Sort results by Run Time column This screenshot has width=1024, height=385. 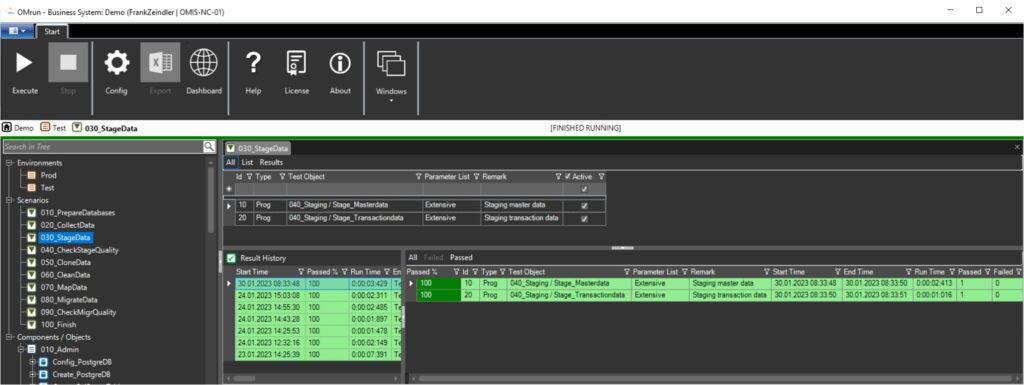(x=929, y=271)
